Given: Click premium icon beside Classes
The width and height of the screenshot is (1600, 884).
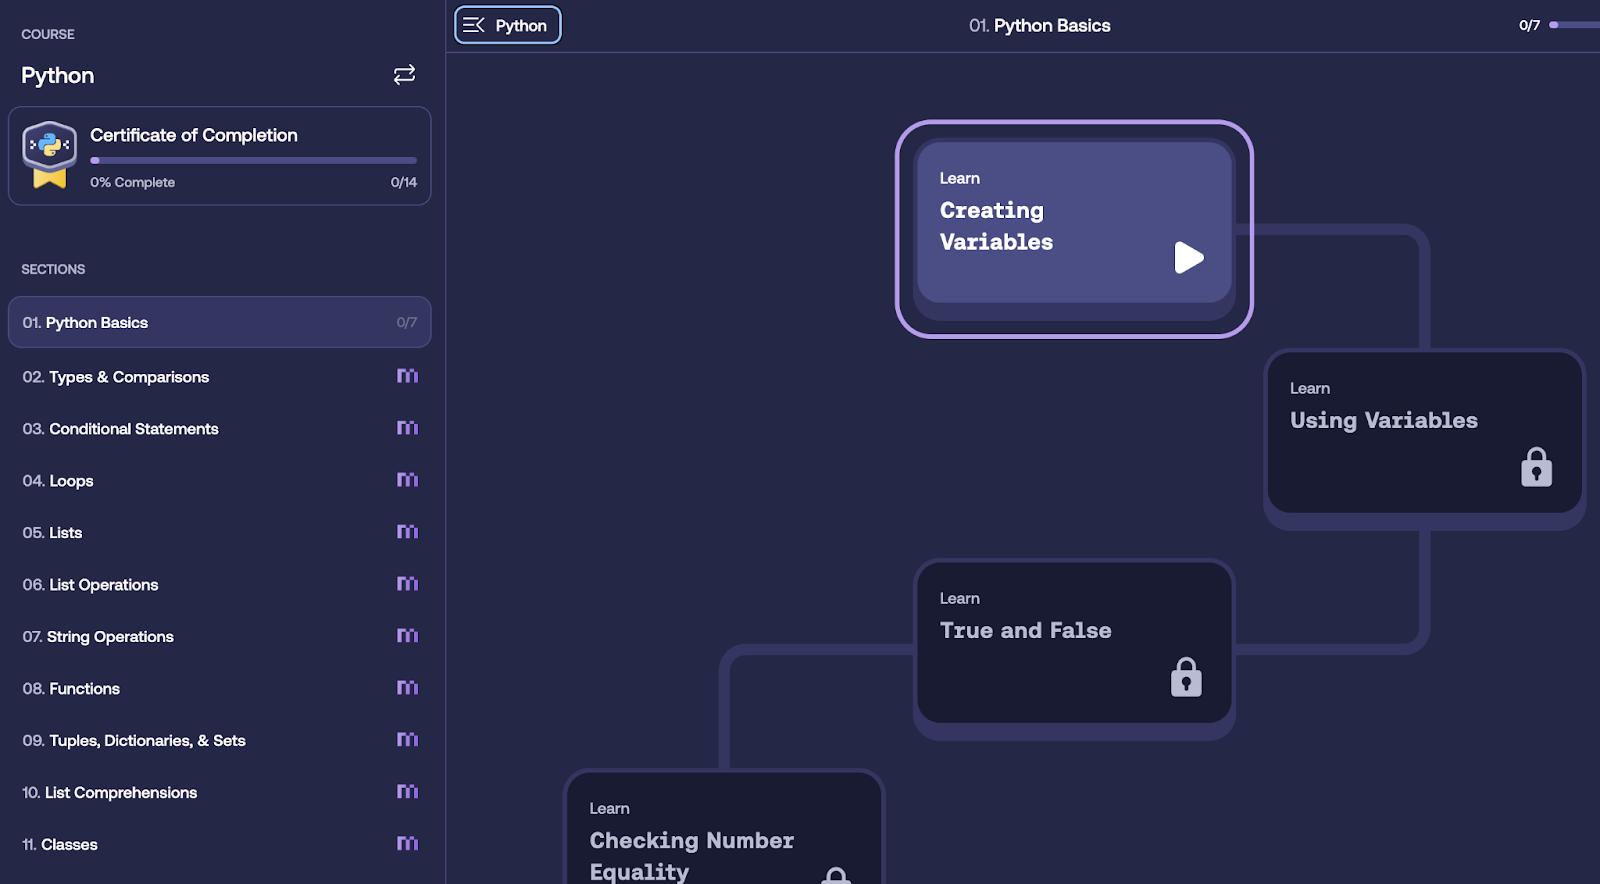Looking at the screenshot, I should (407, 844).
